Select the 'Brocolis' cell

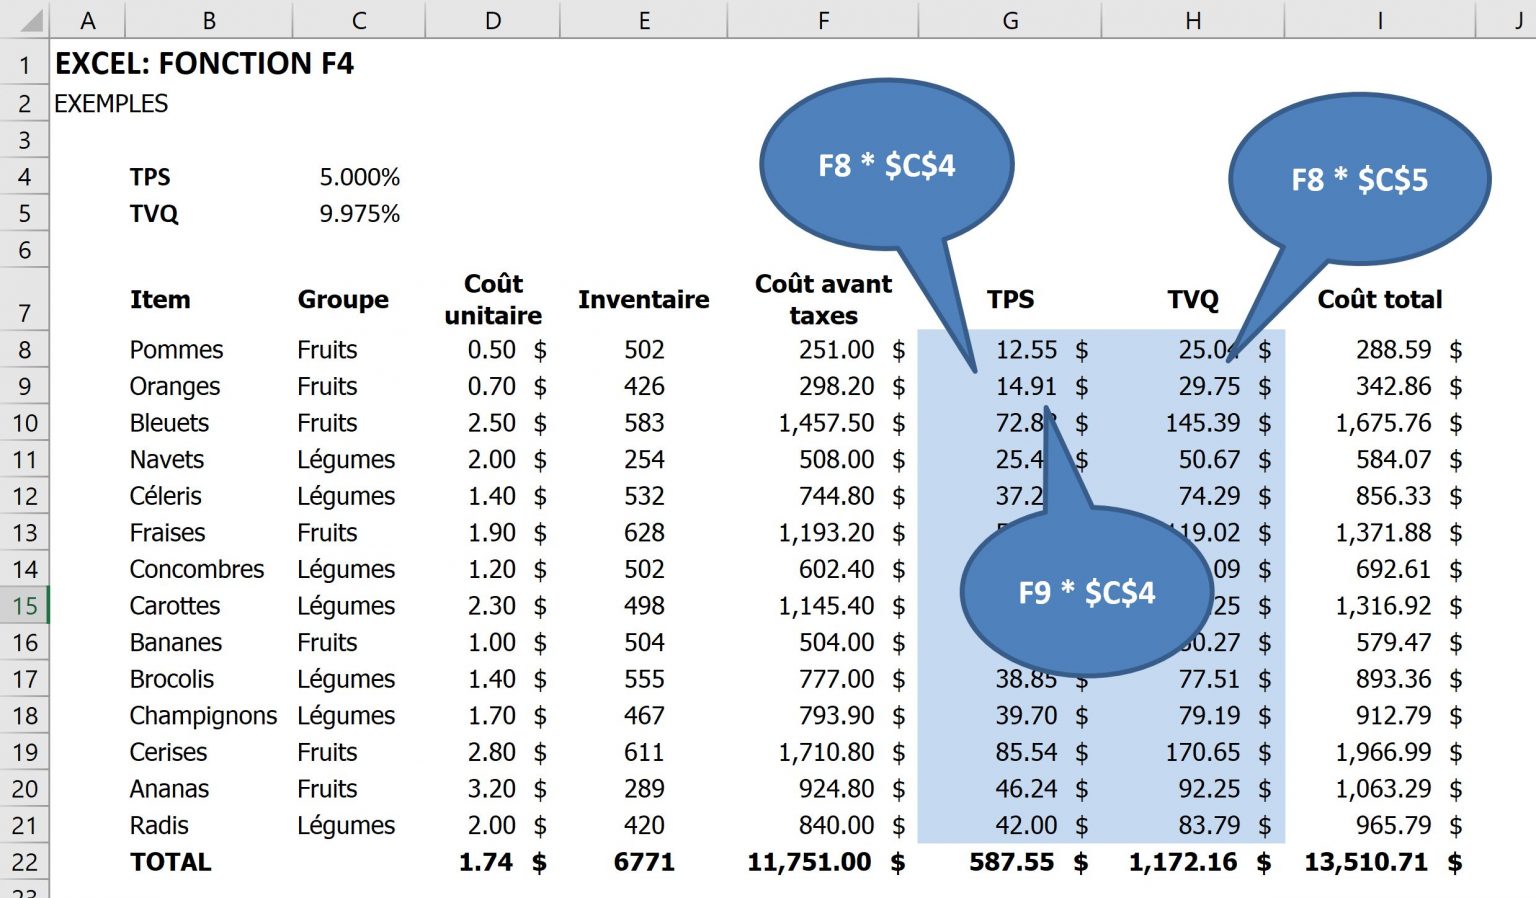pyautogui.click(x=209, y=679)
